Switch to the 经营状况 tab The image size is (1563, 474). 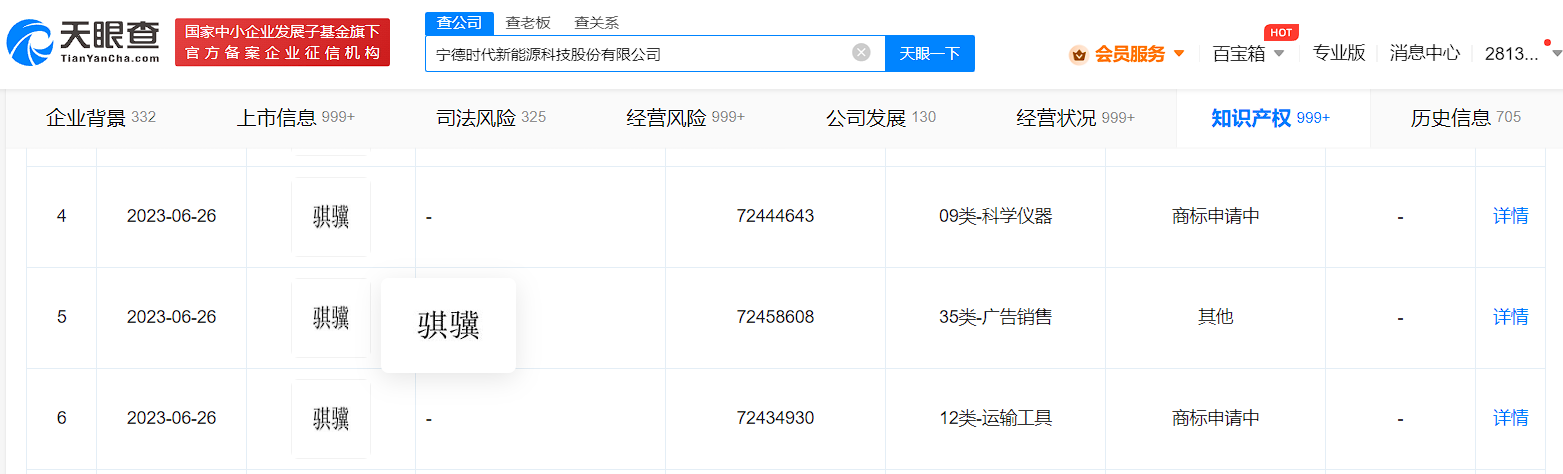[1075, 118]
